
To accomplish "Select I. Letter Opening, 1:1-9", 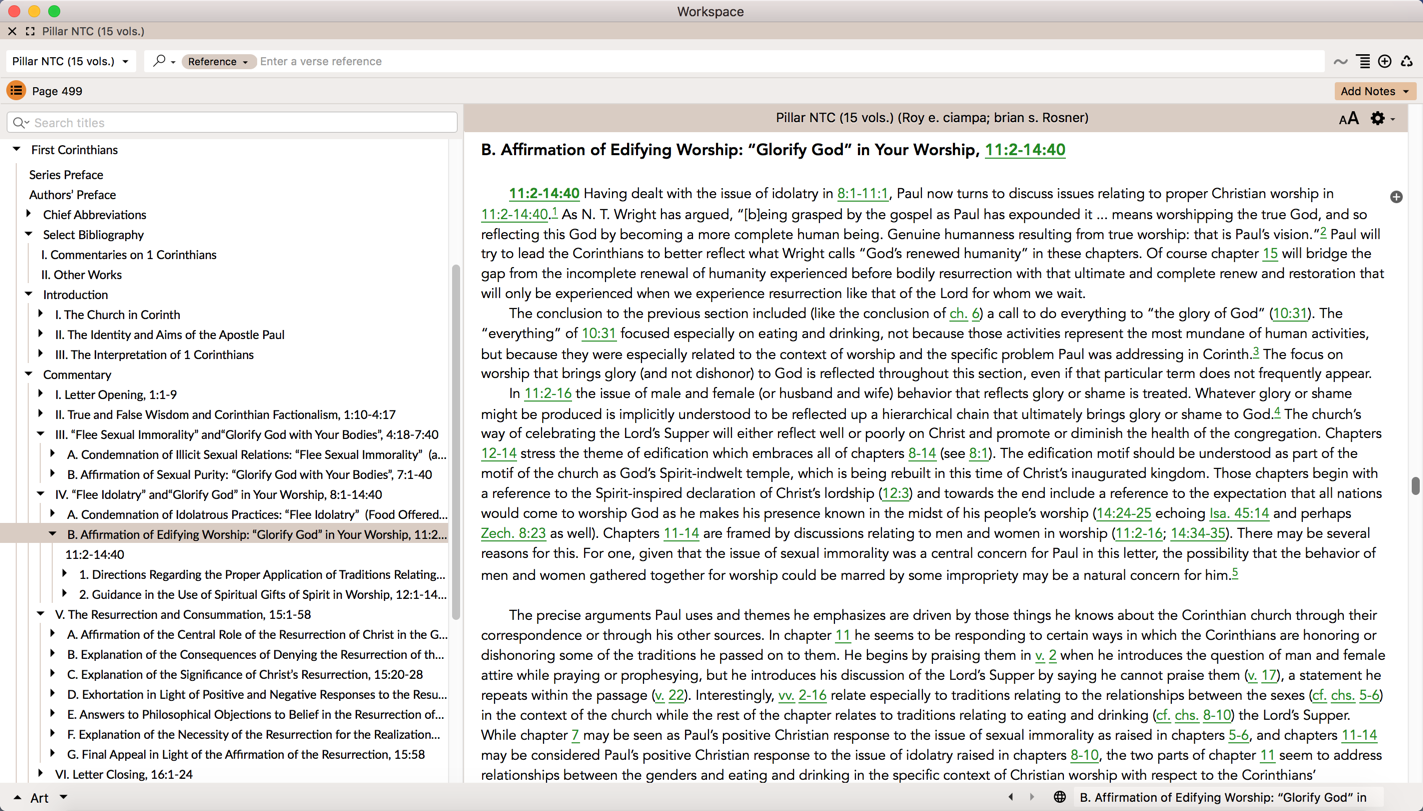I will tap(116, 395).
